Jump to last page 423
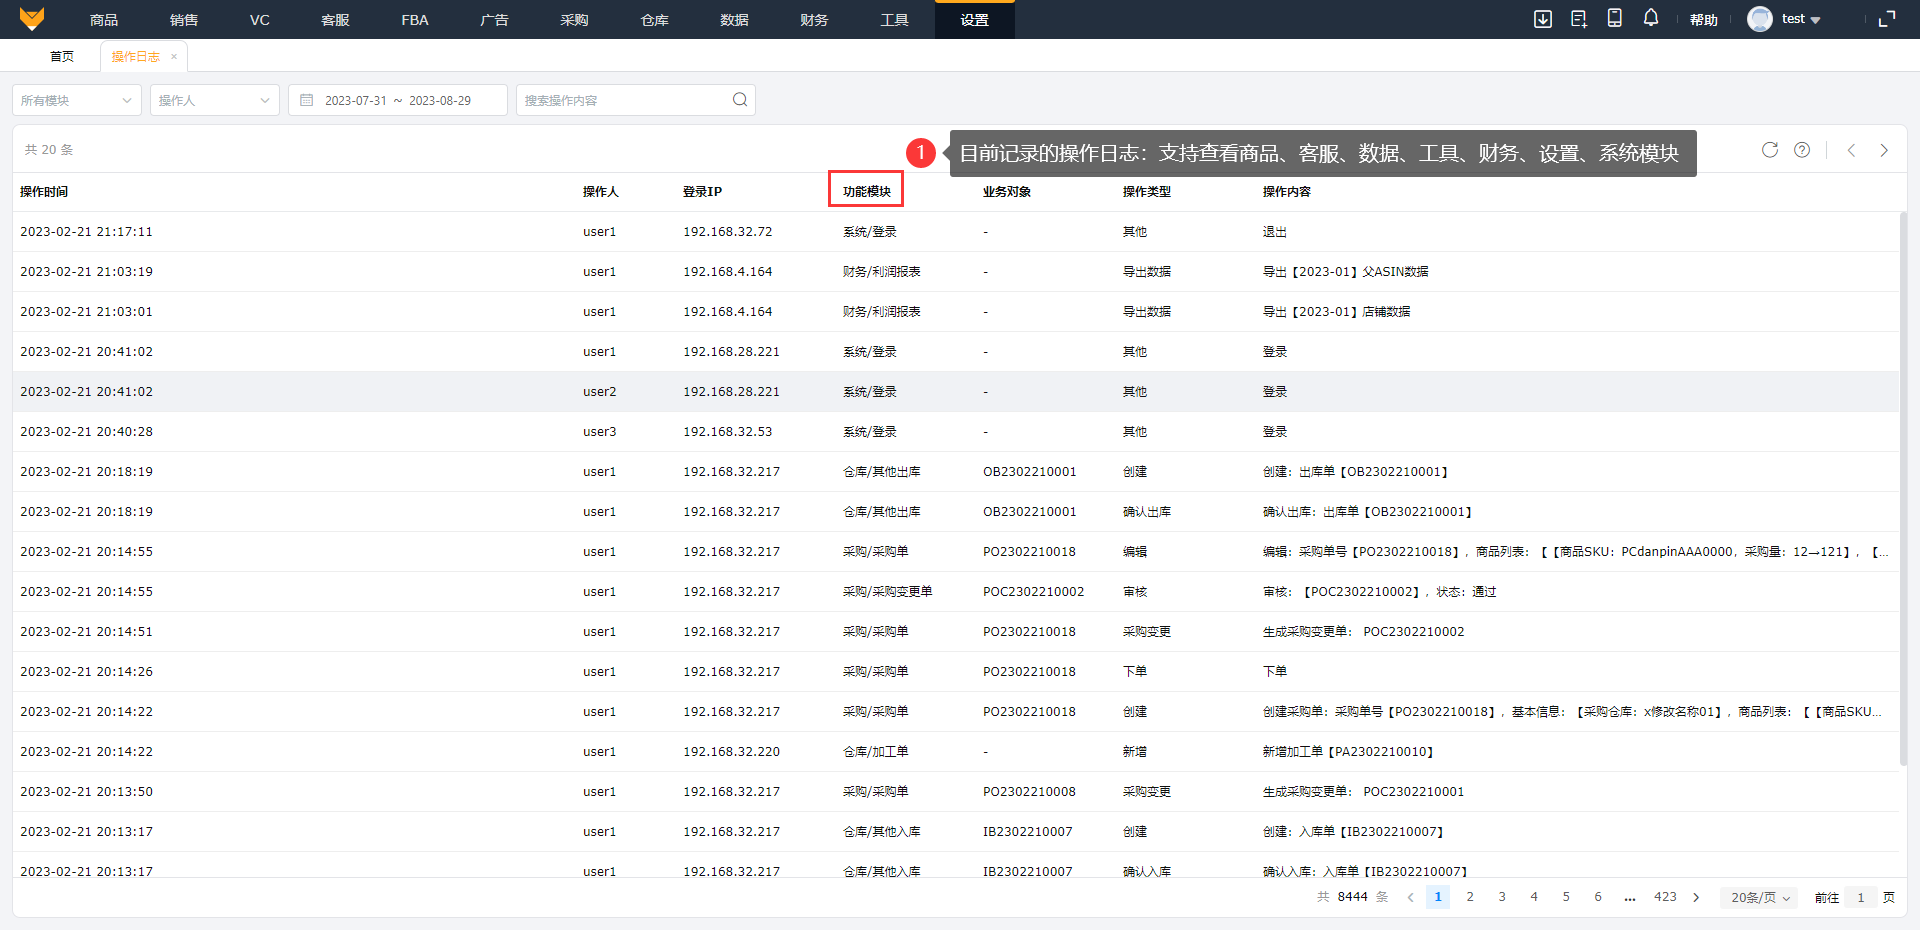Viewport: 1920px width, 930px height. (x=1665, y=897)
